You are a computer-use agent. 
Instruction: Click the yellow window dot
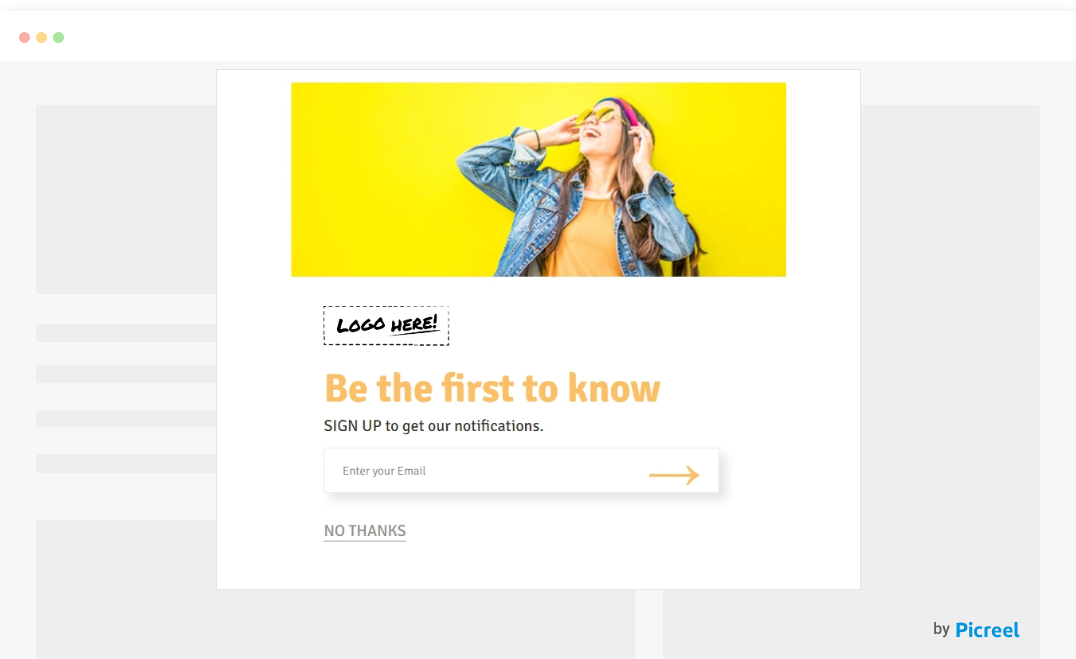(x=42, y=38)
